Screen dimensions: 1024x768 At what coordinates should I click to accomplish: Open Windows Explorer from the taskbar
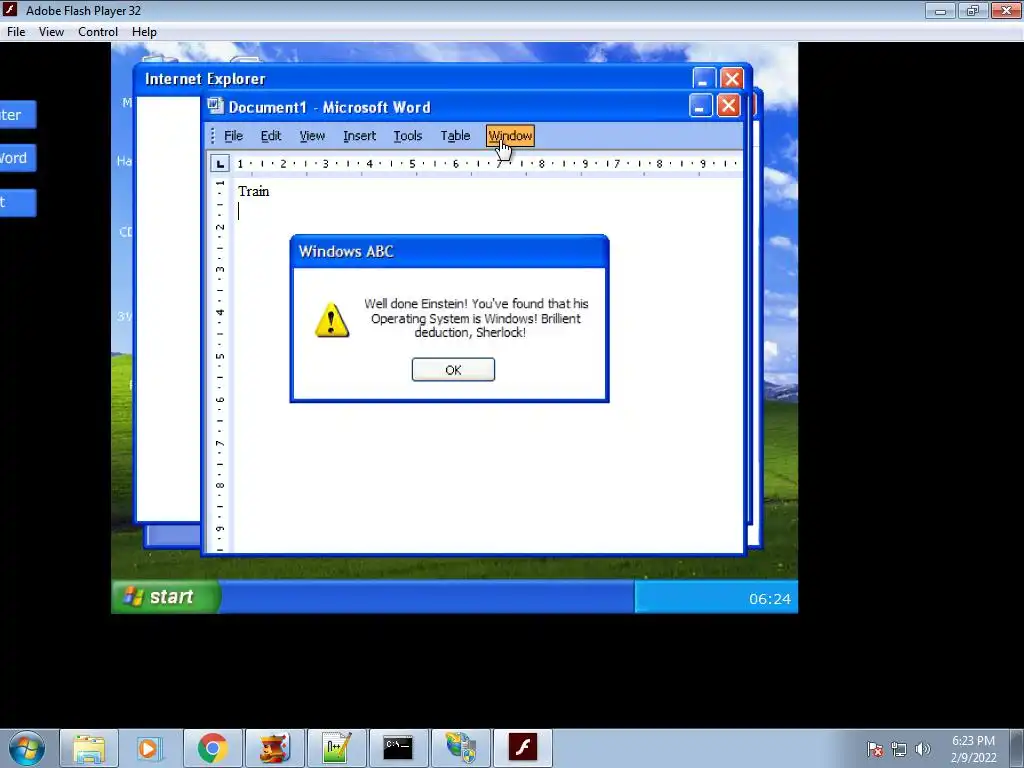(89, 748)
